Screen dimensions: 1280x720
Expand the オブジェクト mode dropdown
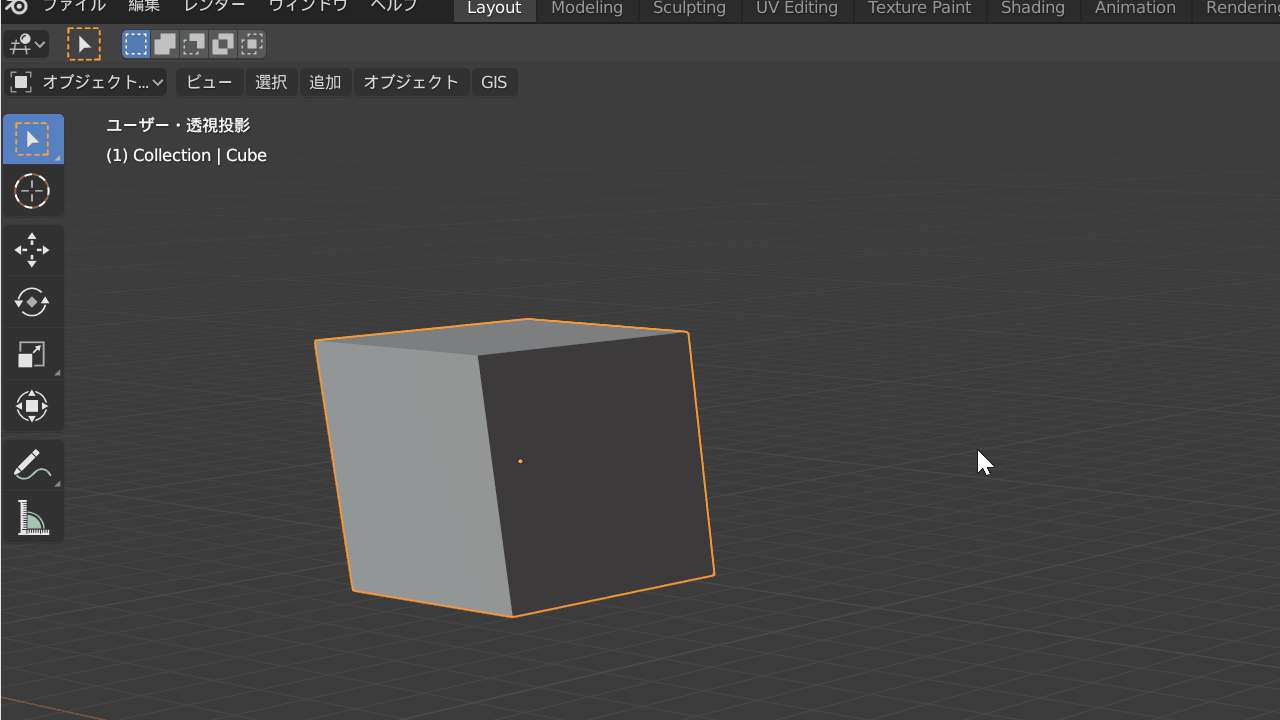point(86,82)
